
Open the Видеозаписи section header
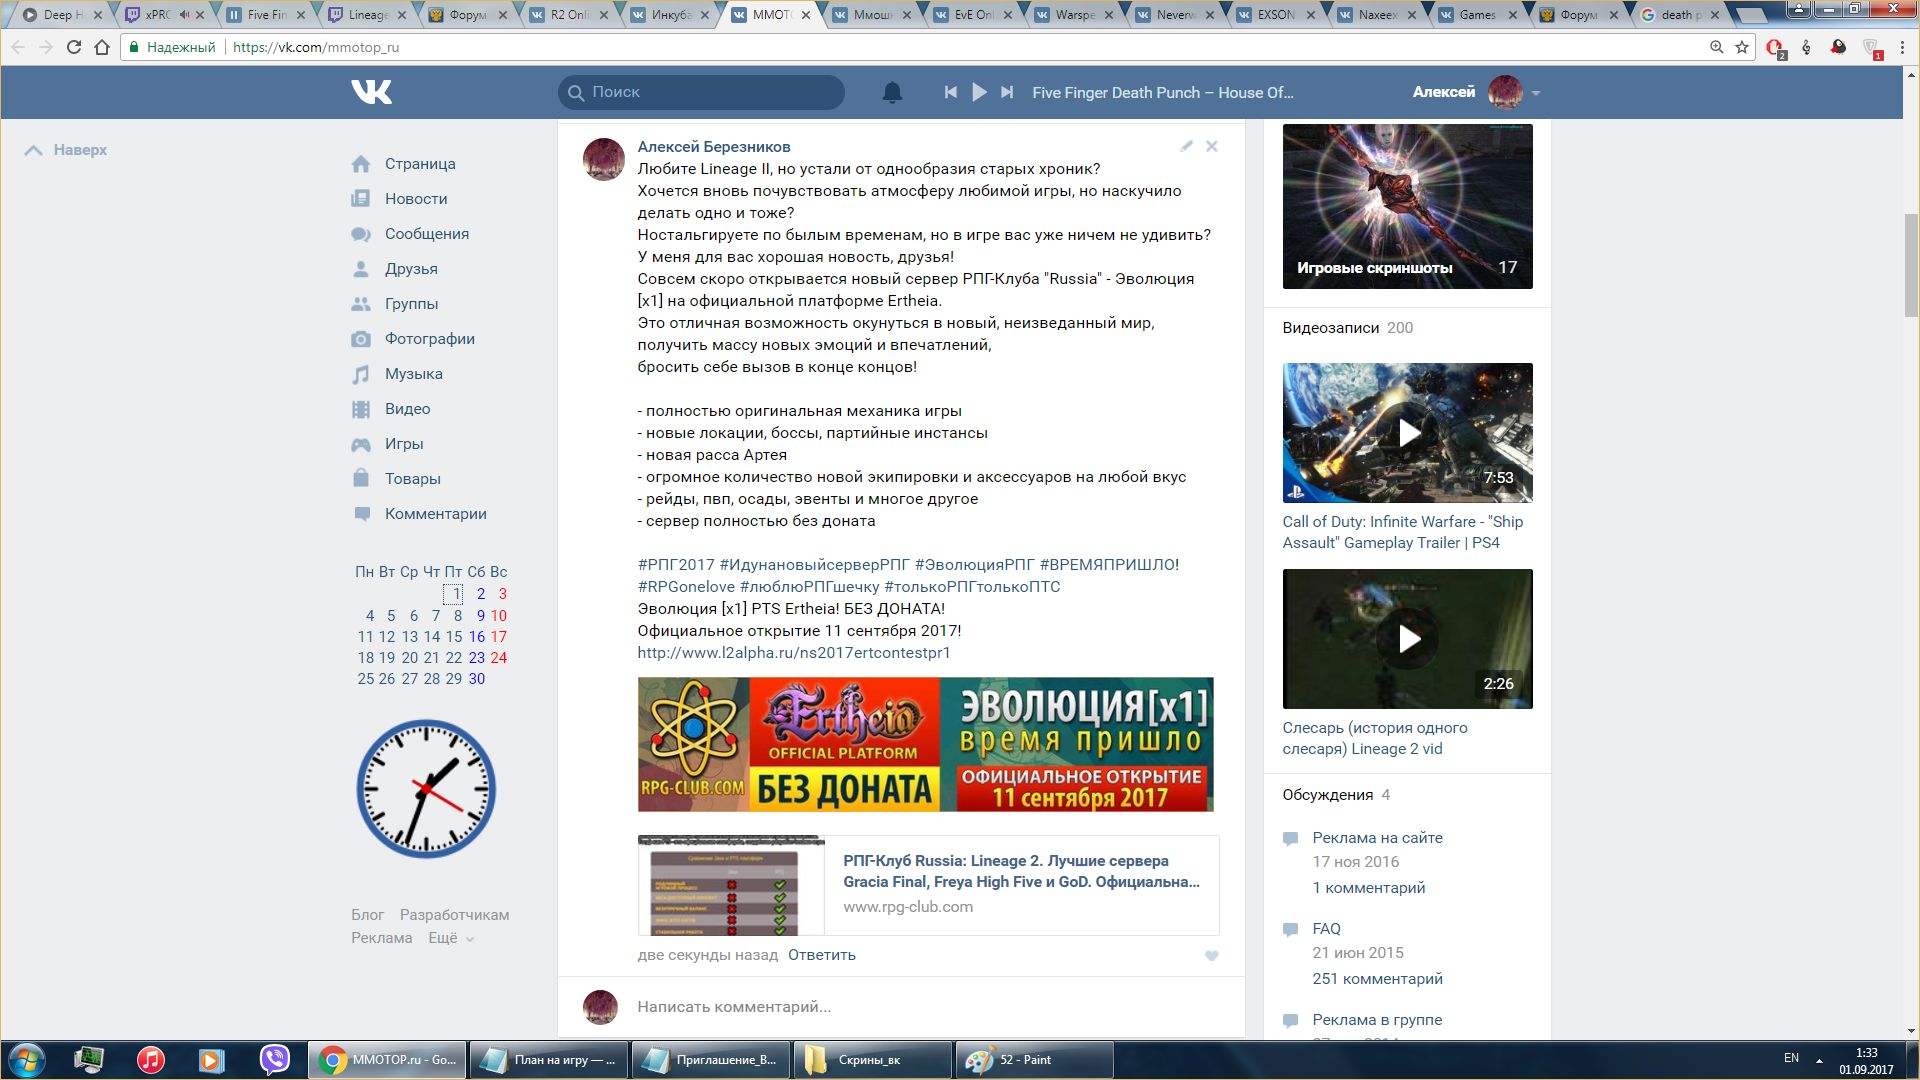1331,328
